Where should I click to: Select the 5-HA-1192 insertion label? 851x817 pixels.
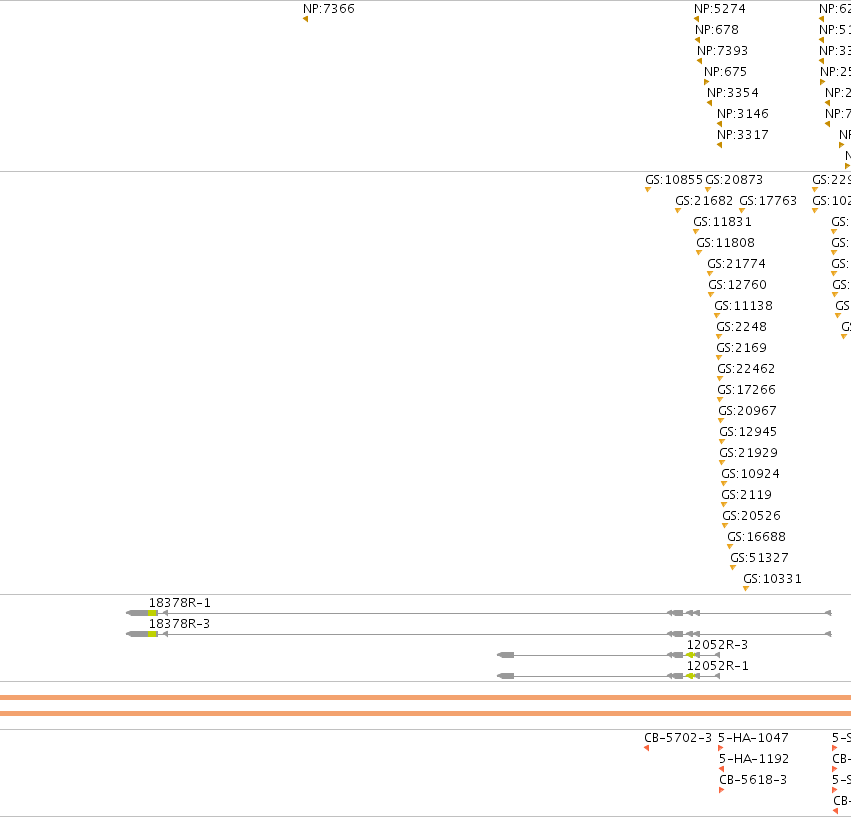(x=754, y=759)
